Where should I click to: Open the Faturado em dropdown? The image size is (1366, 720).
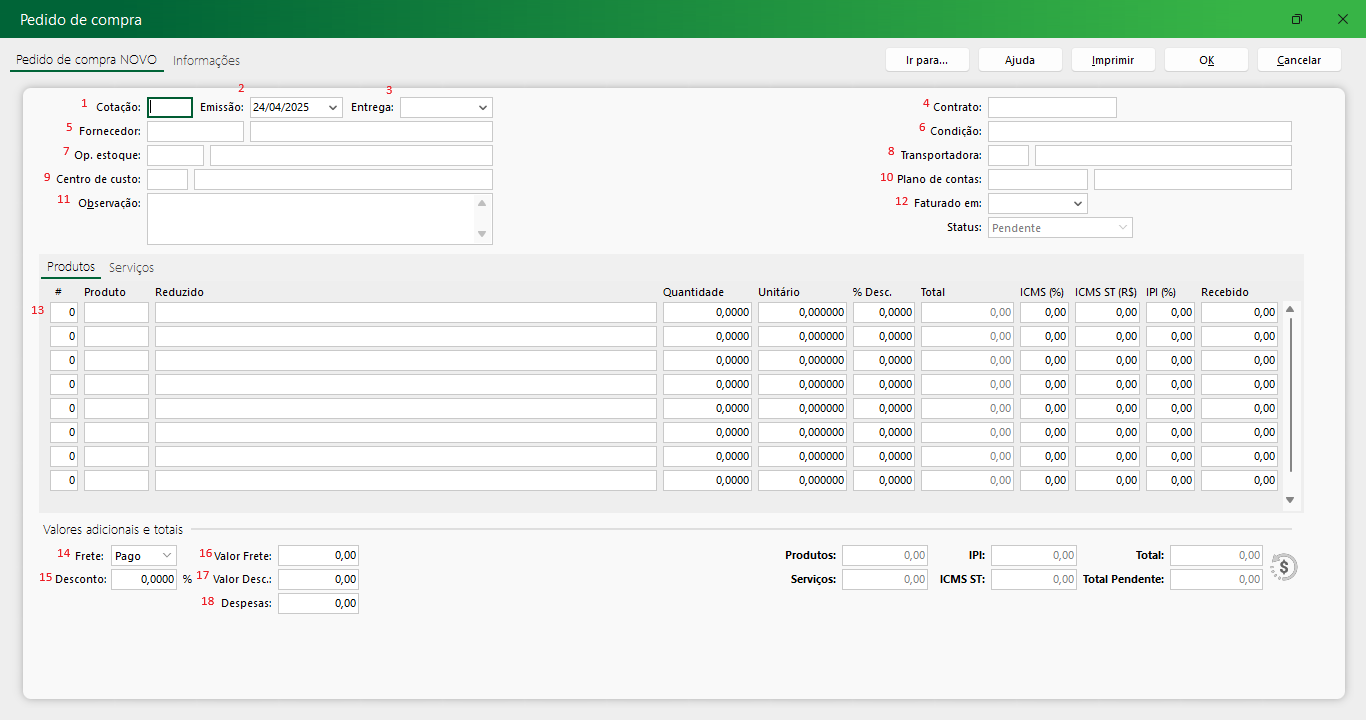[x=1077, y=204]
